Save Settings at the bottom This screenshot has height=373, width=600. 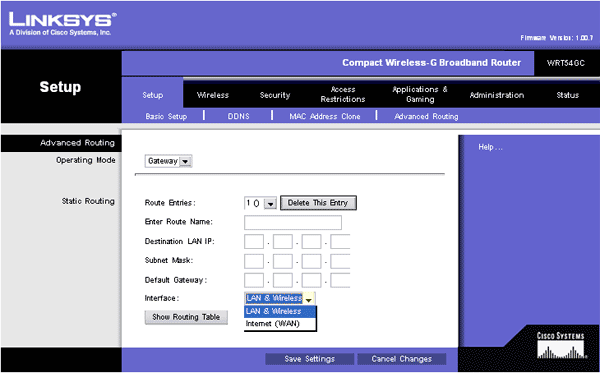(x=309, y=359)
